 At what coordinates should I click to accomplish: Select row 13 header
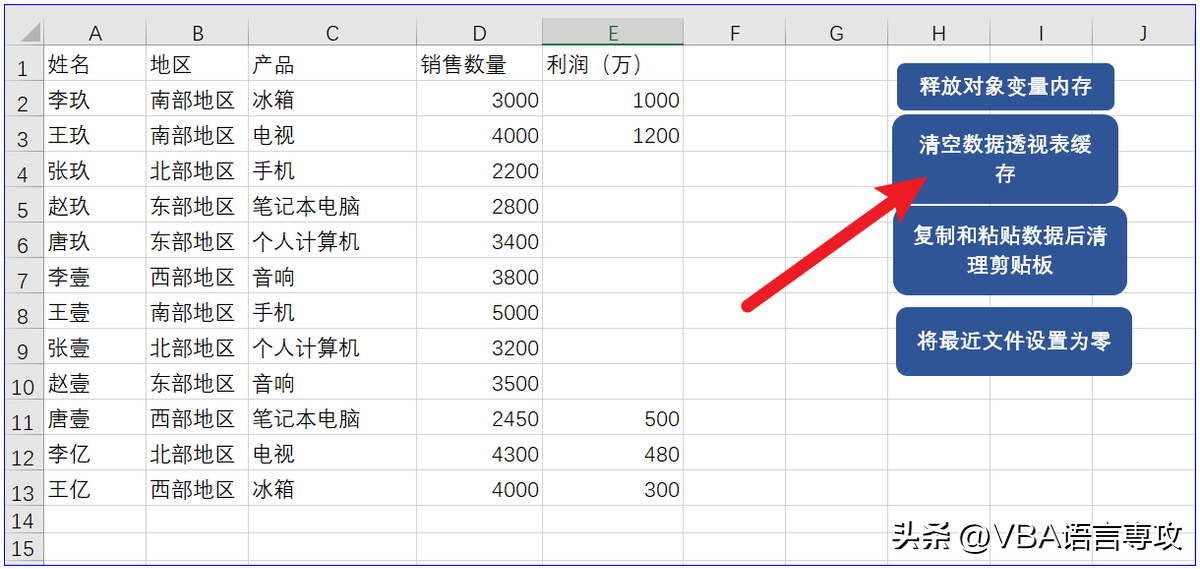25,490
